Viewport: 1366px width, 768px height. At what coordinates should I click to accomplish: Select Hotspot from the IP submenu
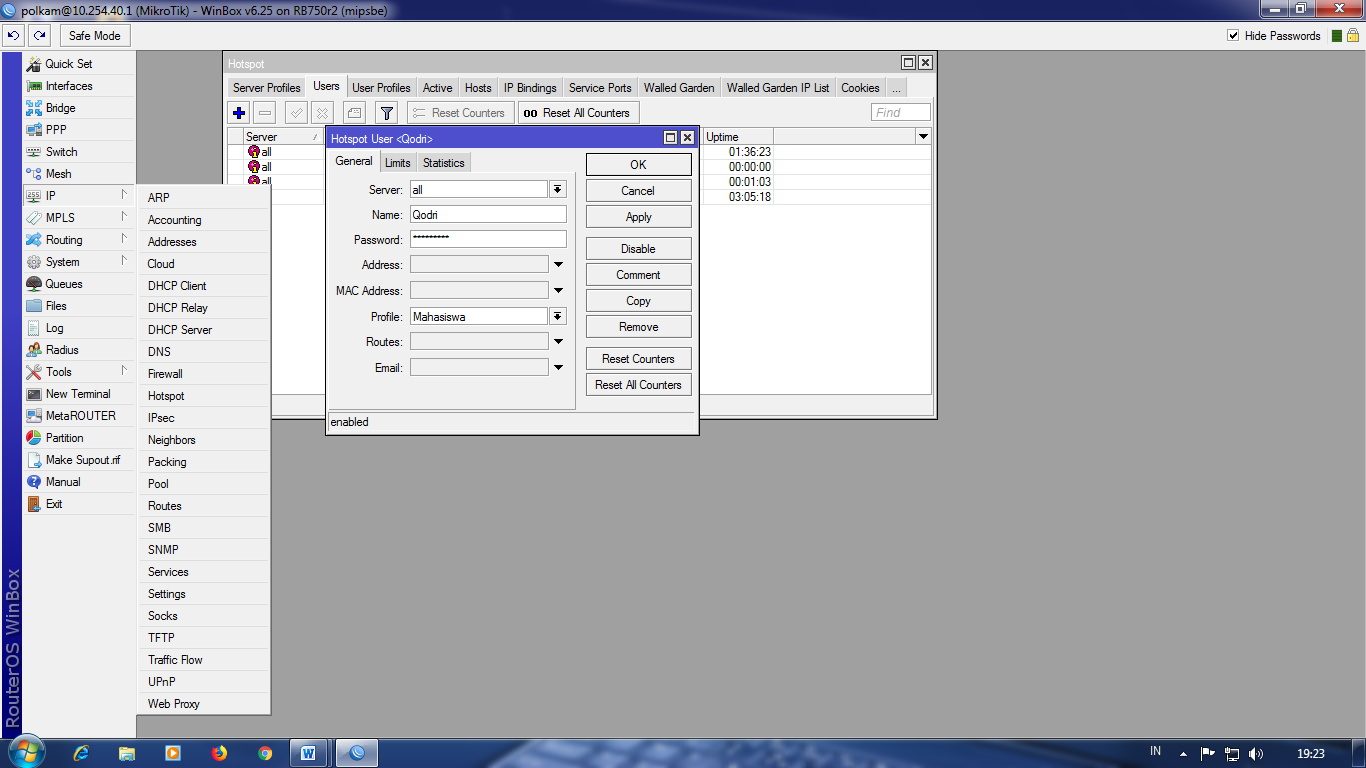(x=204, y=396)
